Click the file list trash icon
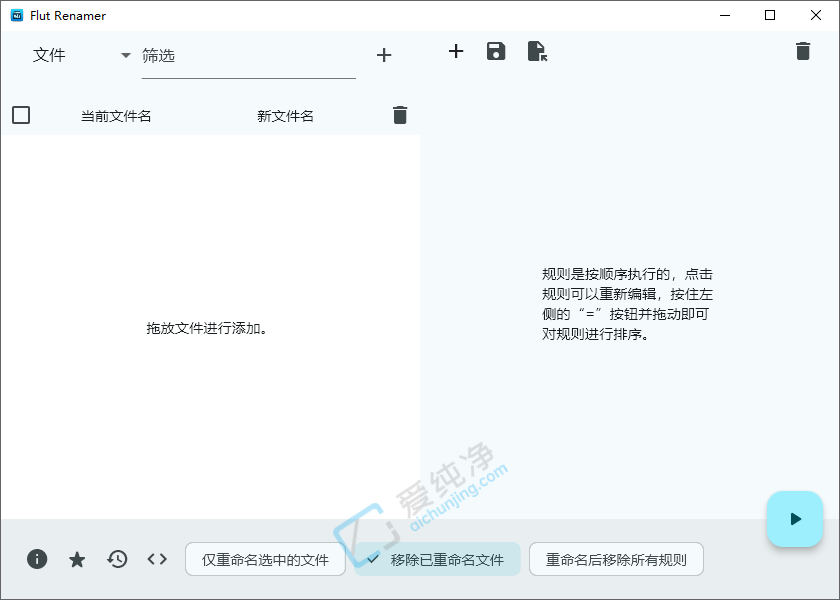This screenshot has width=840, height=600. pos(400,115)
